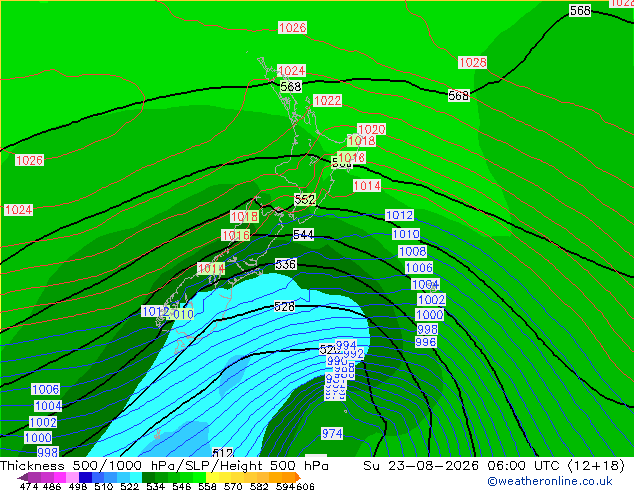Open the weatheronline.co.uk copyright link
The width and height of the screenshot is (634, 490).
pyautogui.click(x=550, y=481)
